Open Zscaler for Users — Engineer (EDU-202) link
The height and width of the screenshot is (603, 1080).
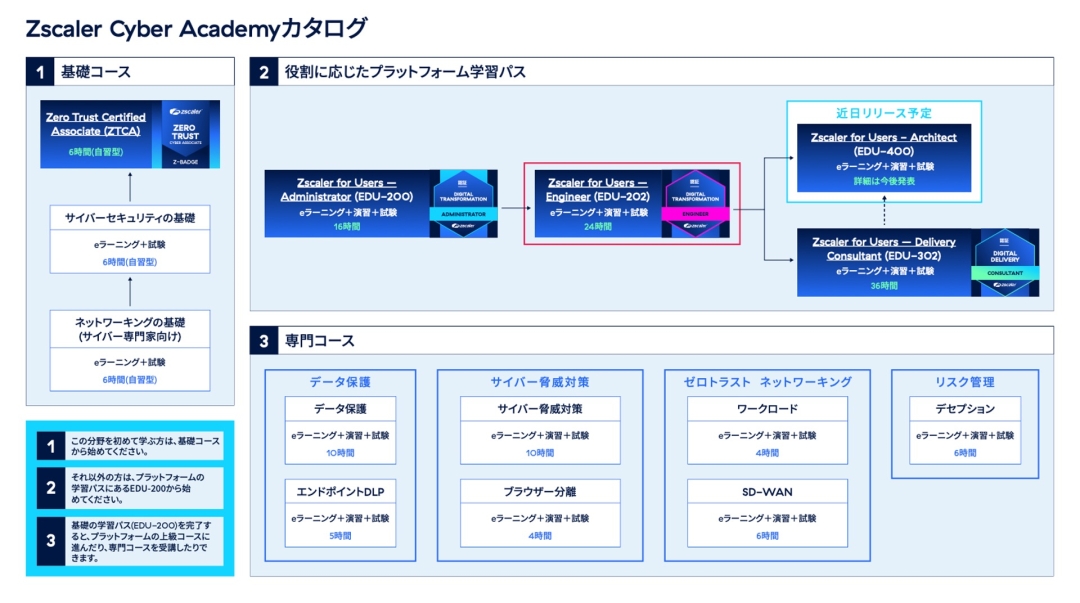(592, 189)
